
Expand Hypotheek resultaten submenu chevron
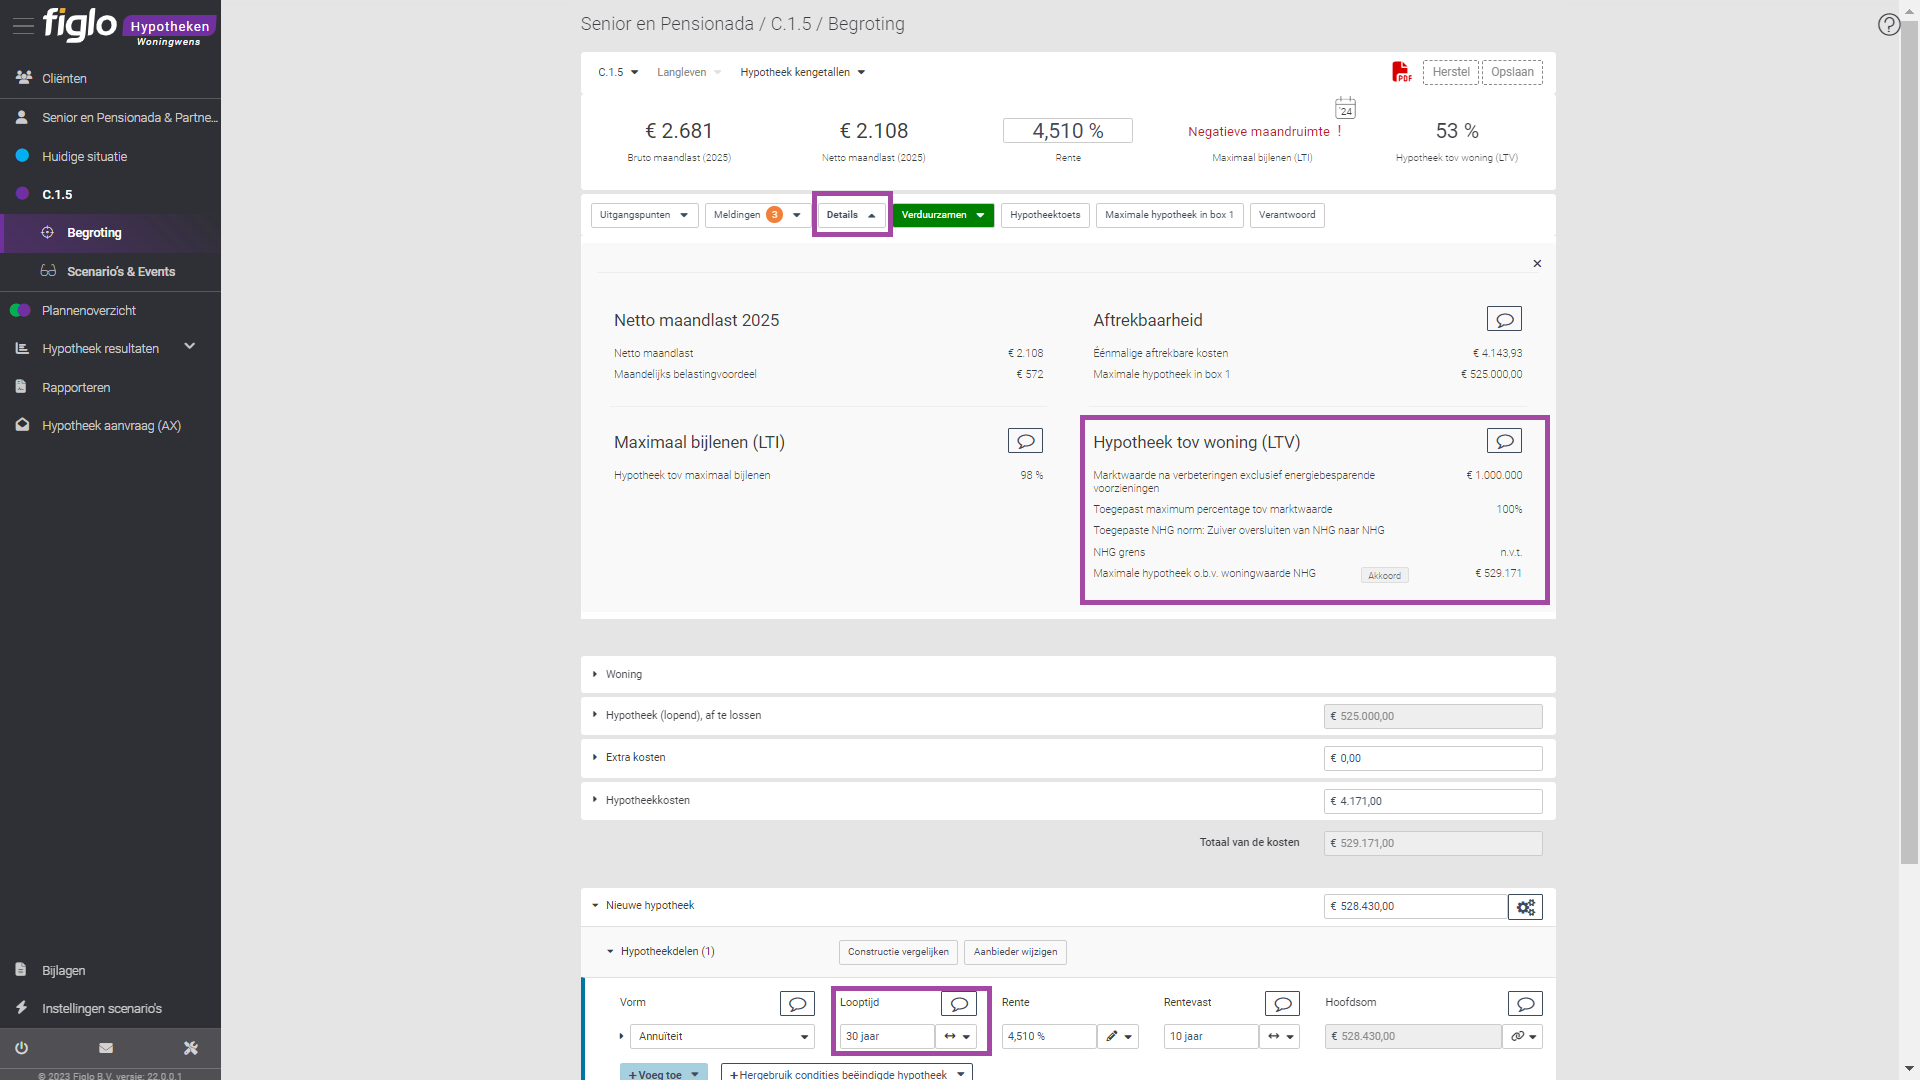pos(190,347)
